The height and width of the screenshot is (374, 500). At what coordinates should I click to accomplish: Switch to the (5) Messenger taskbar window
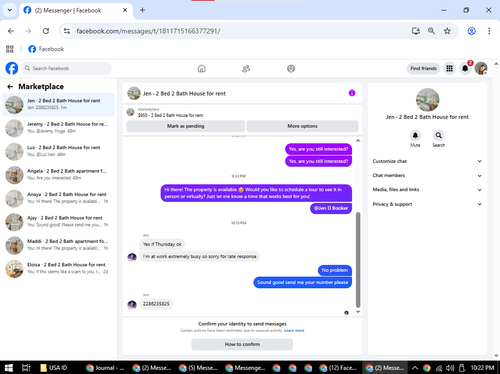198,368
